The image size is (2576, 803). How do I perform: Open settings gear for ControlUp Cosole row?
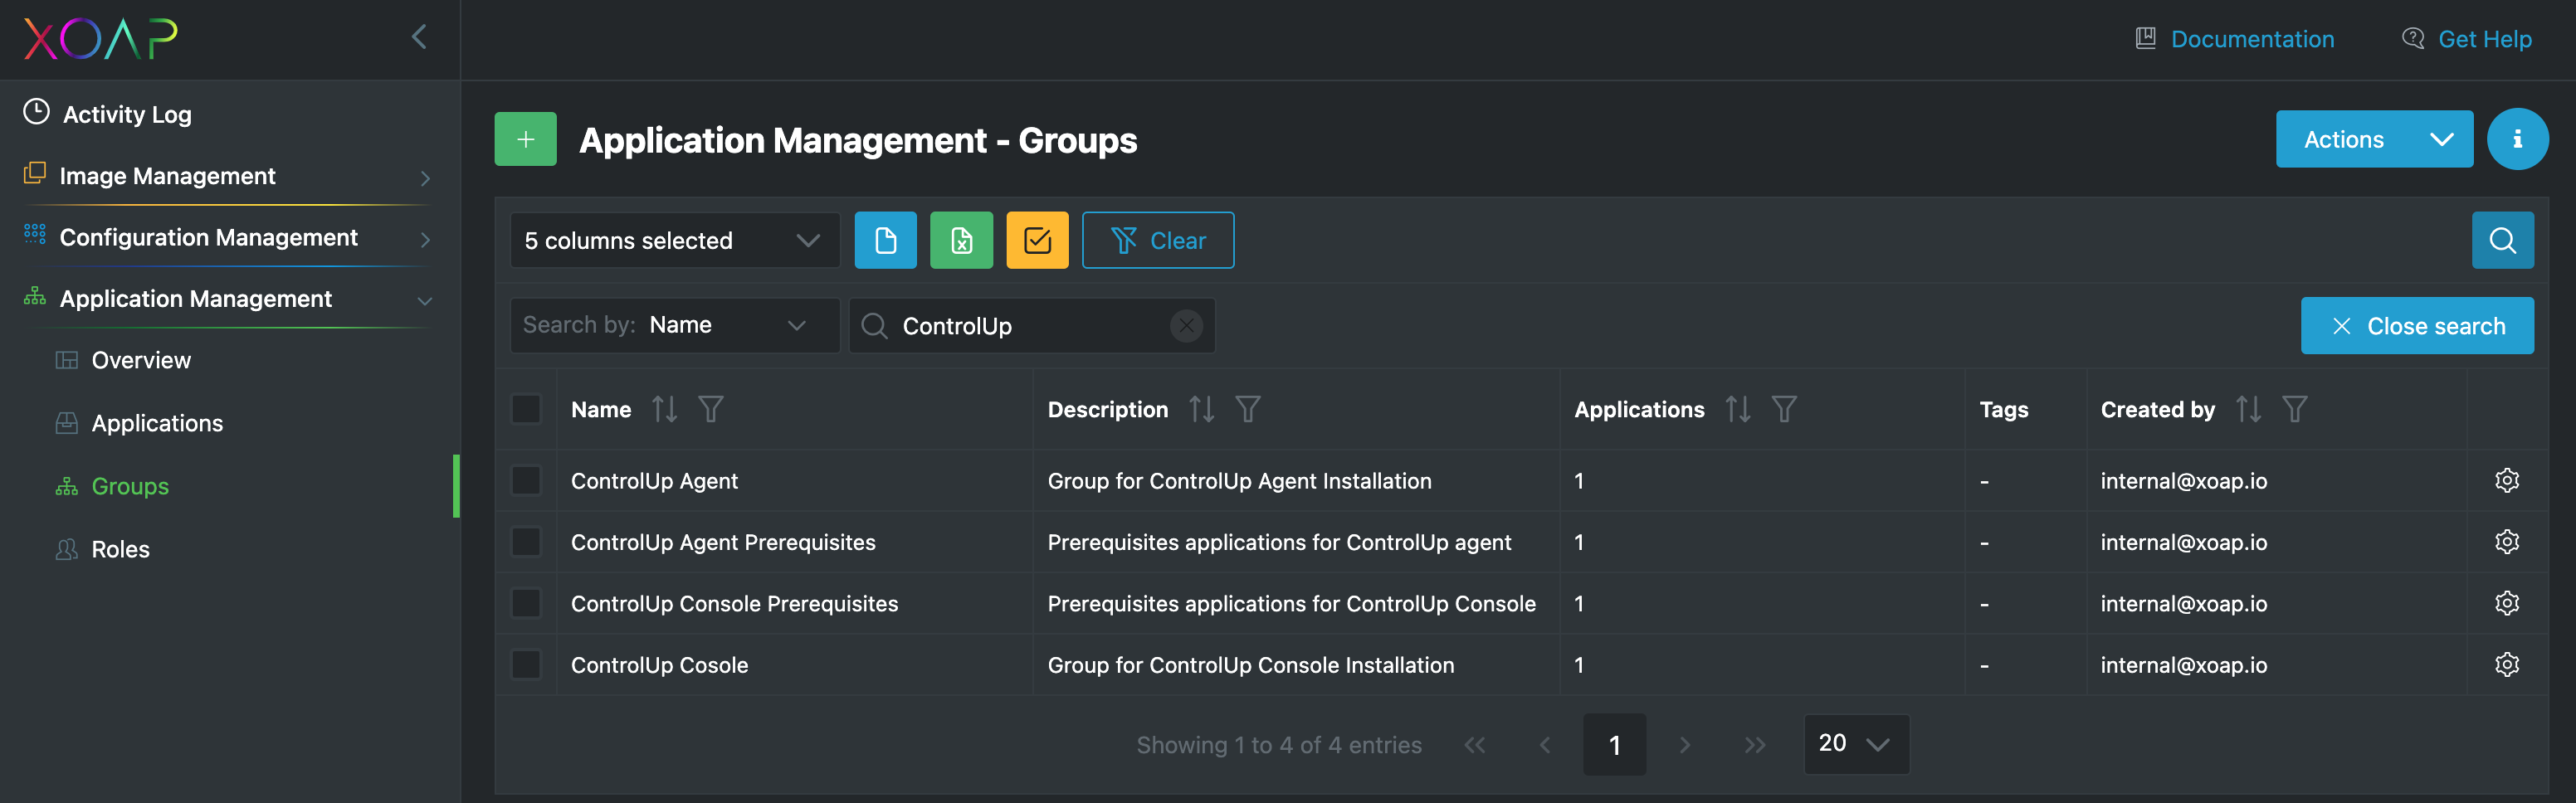[x=2506, y=665]
